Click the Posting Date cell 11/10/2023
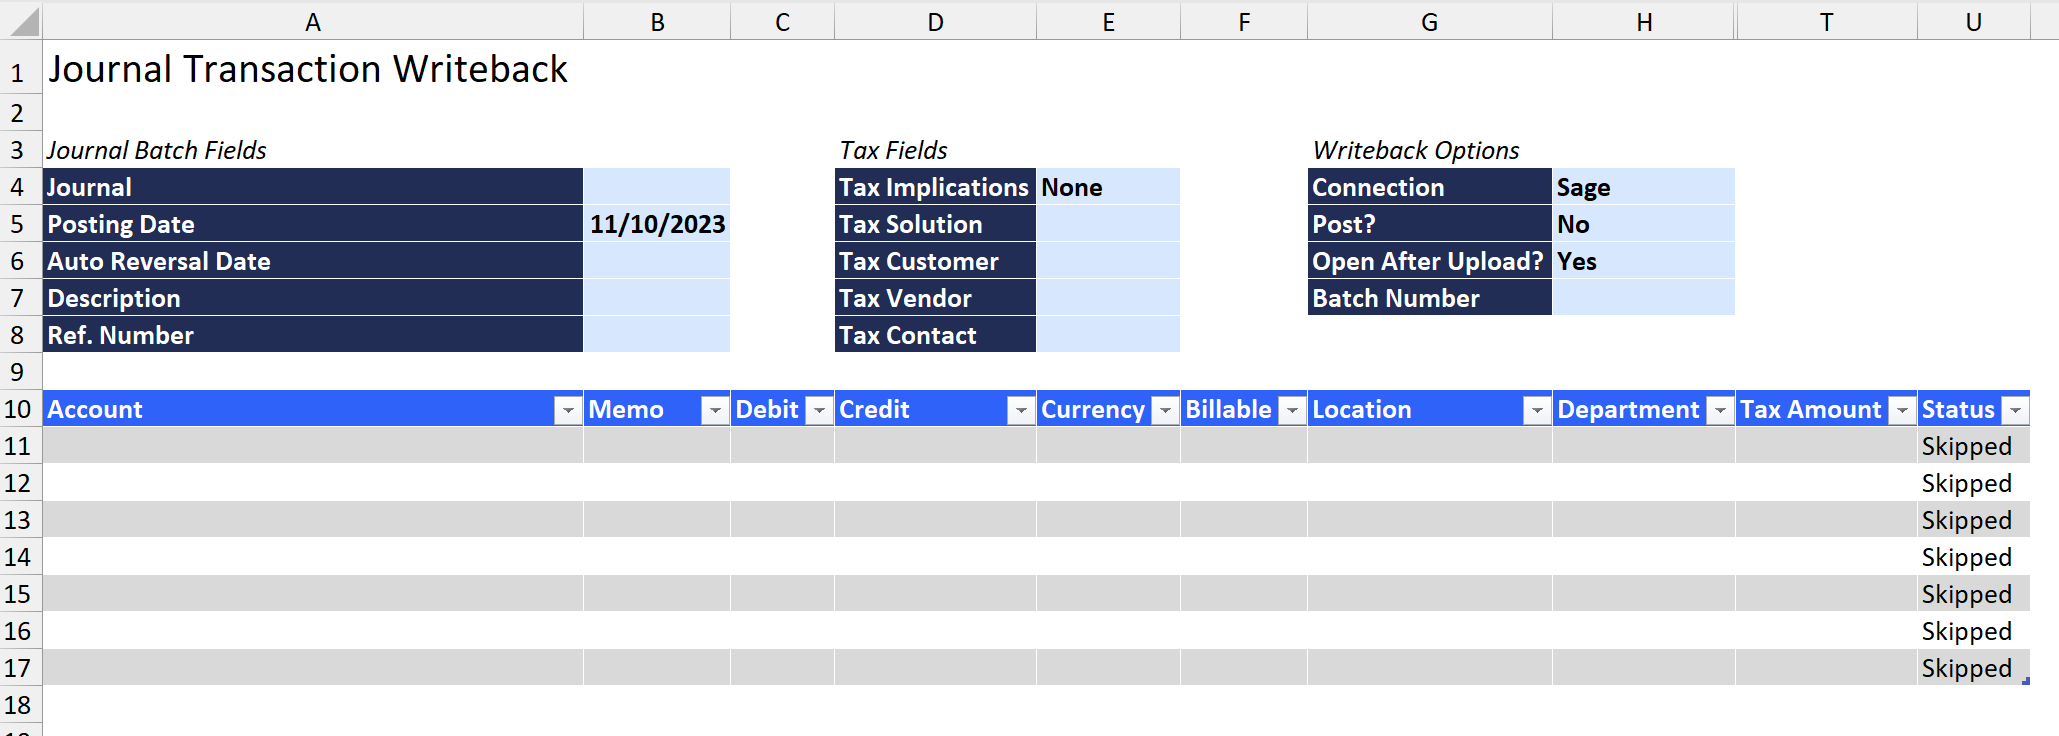The image size is (2059, 736). 657,224
